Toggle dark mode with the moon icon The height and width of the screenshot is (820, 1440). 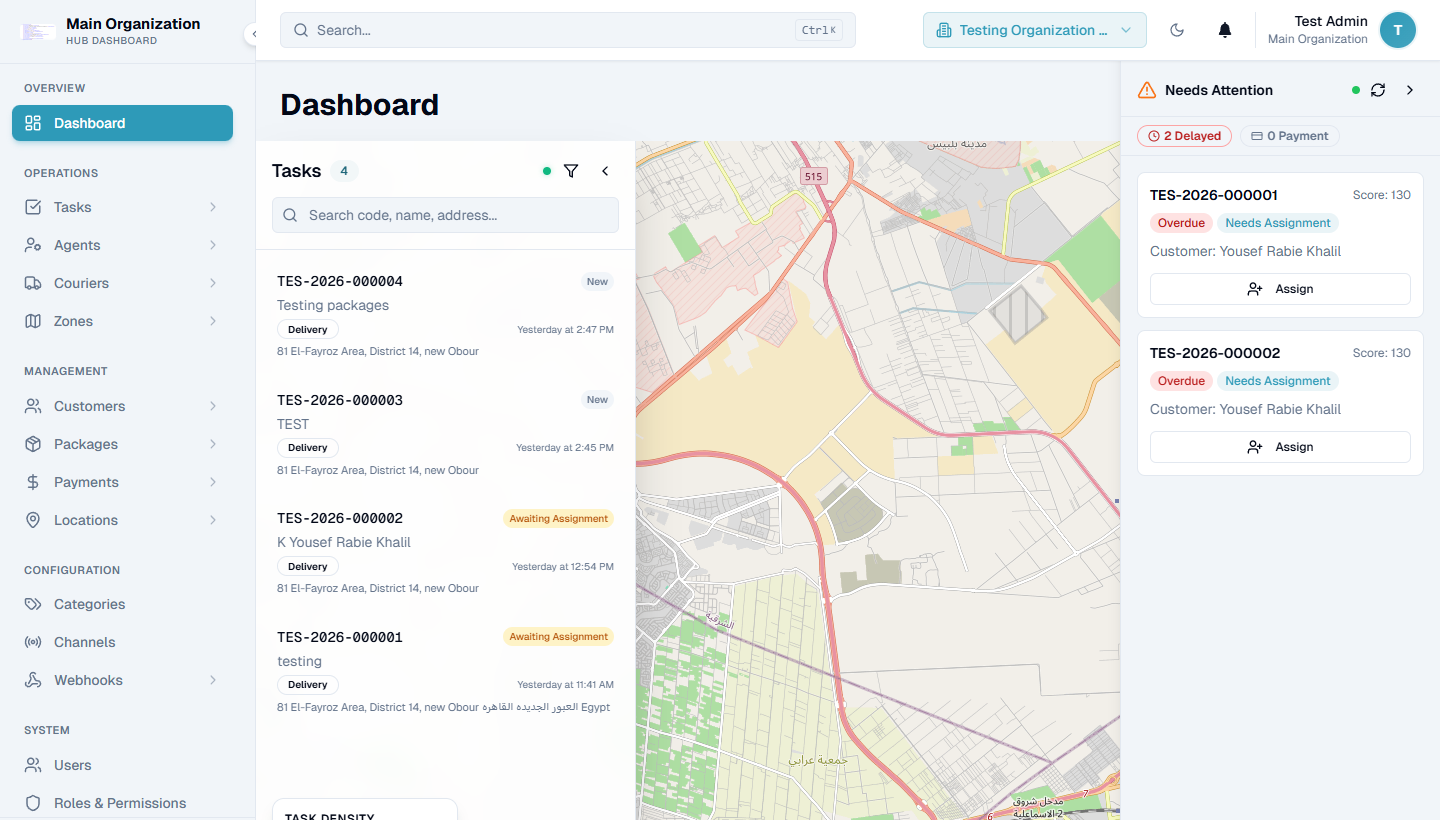point(1177,30)
